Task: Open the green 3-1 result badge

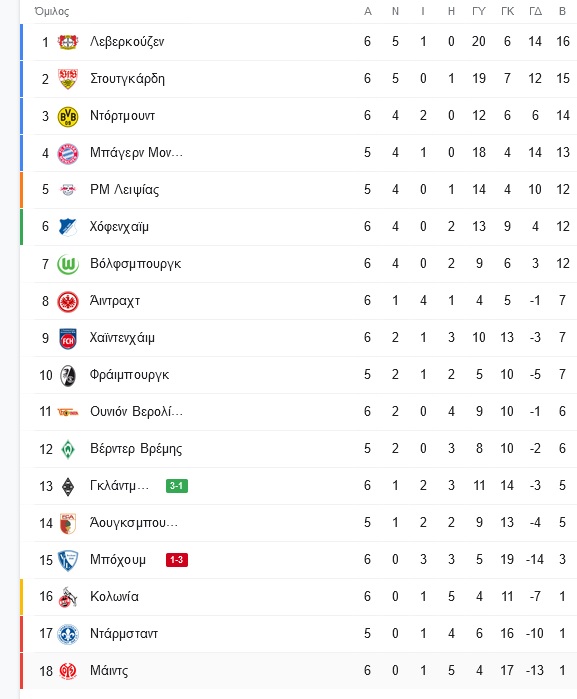Action: point(177,485)
